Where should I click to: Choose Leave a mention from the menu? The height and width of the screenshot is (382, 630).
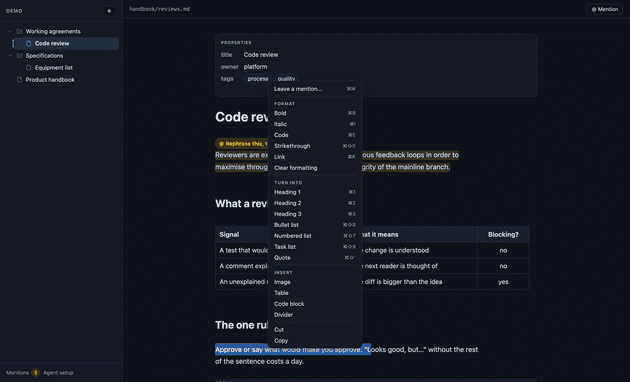[315, 89]
